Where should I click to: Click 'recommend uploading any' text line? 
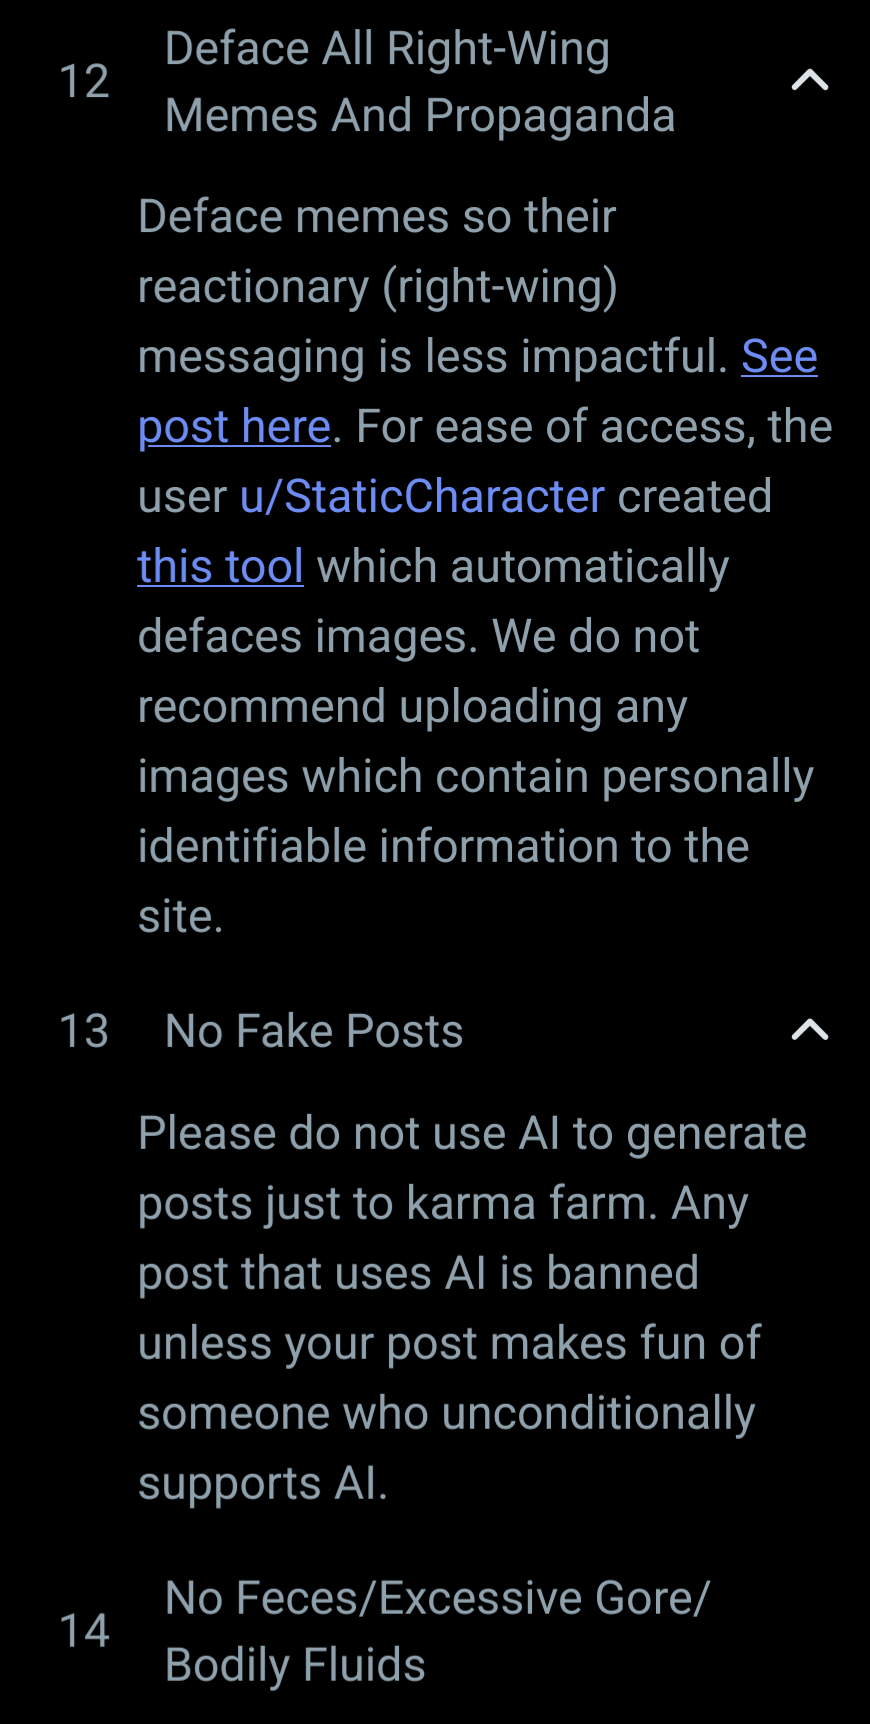pos(412,707)
